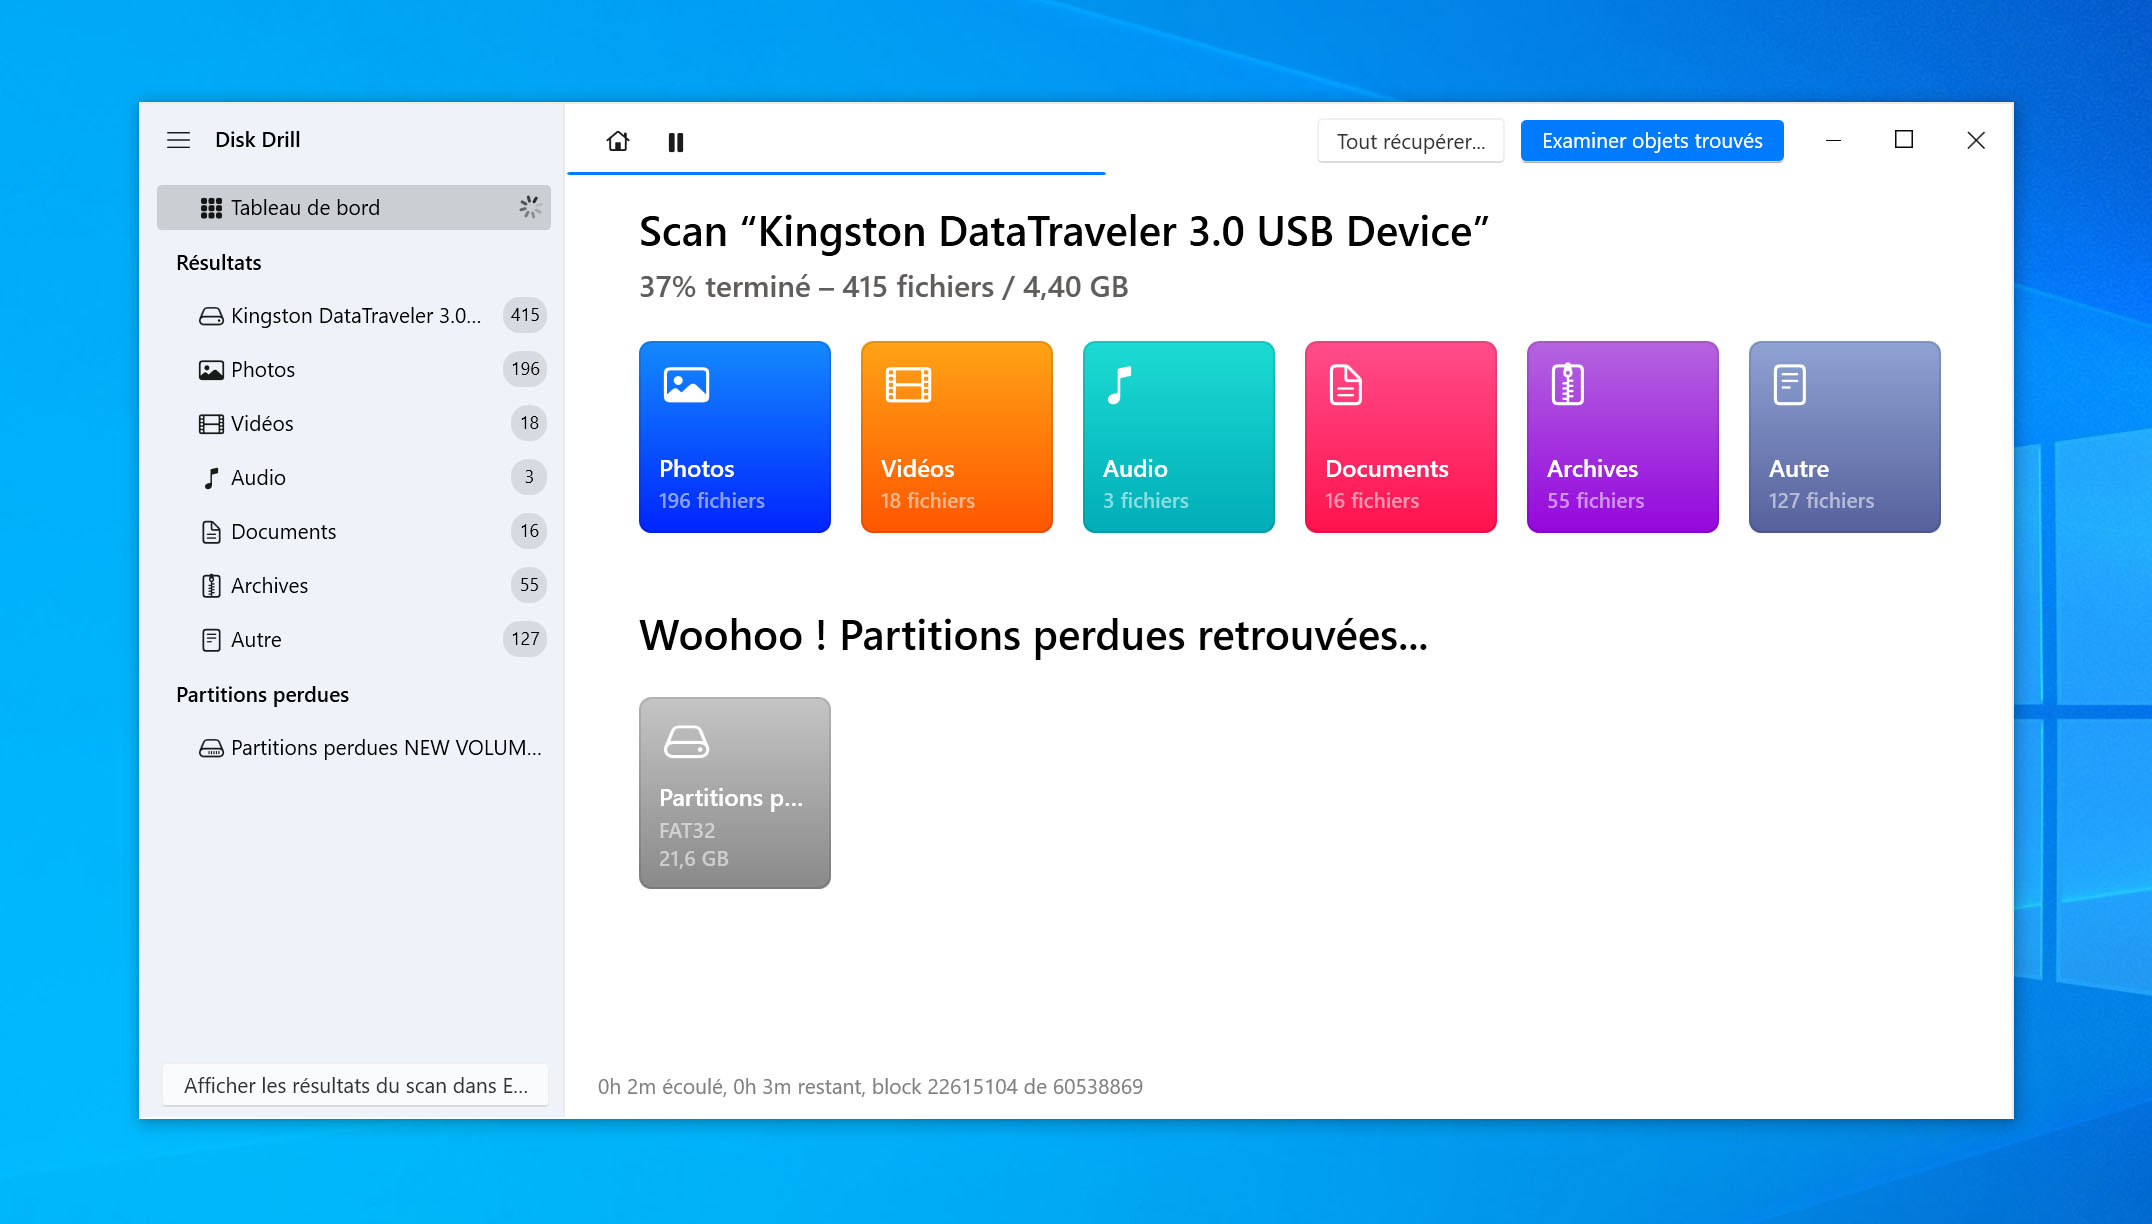Open the Autre 127 fichiers card
Screen dimensions: 2152x1224
click(1845, 437)
